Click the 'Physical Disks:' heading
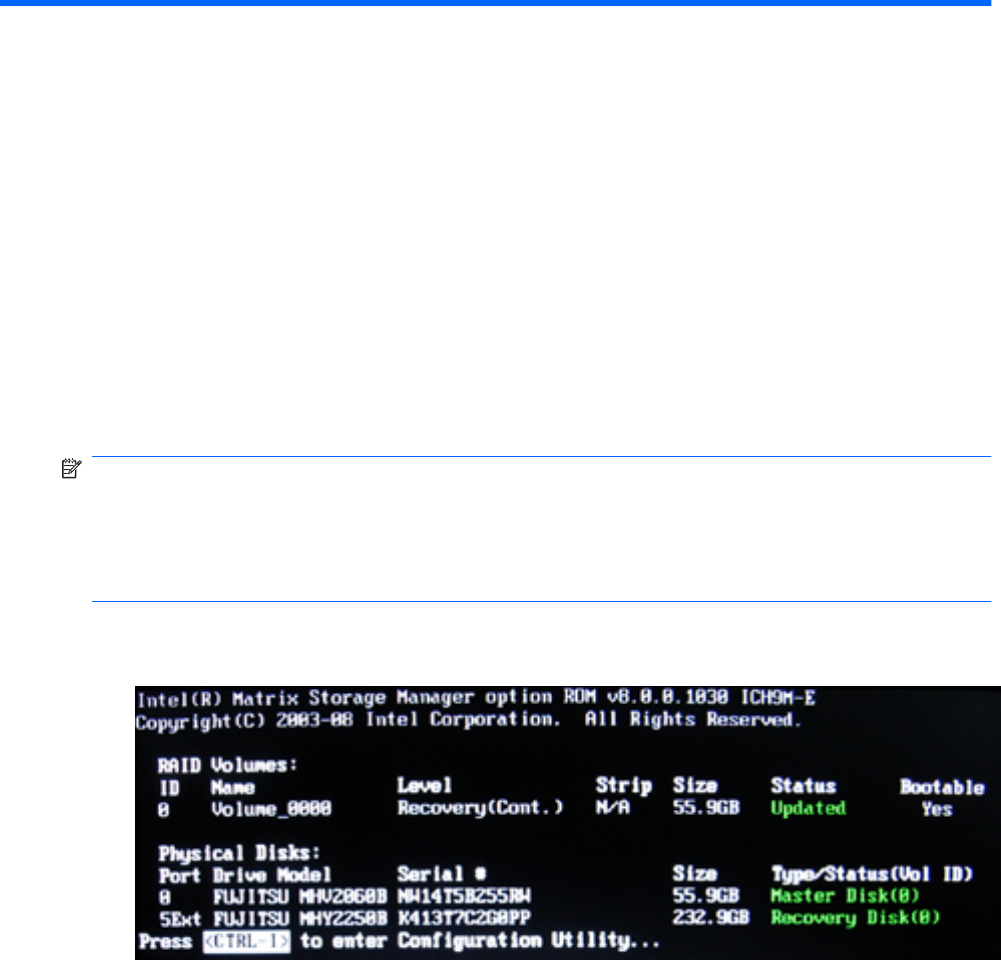The image size is (1001, 960). click(239, 853)
